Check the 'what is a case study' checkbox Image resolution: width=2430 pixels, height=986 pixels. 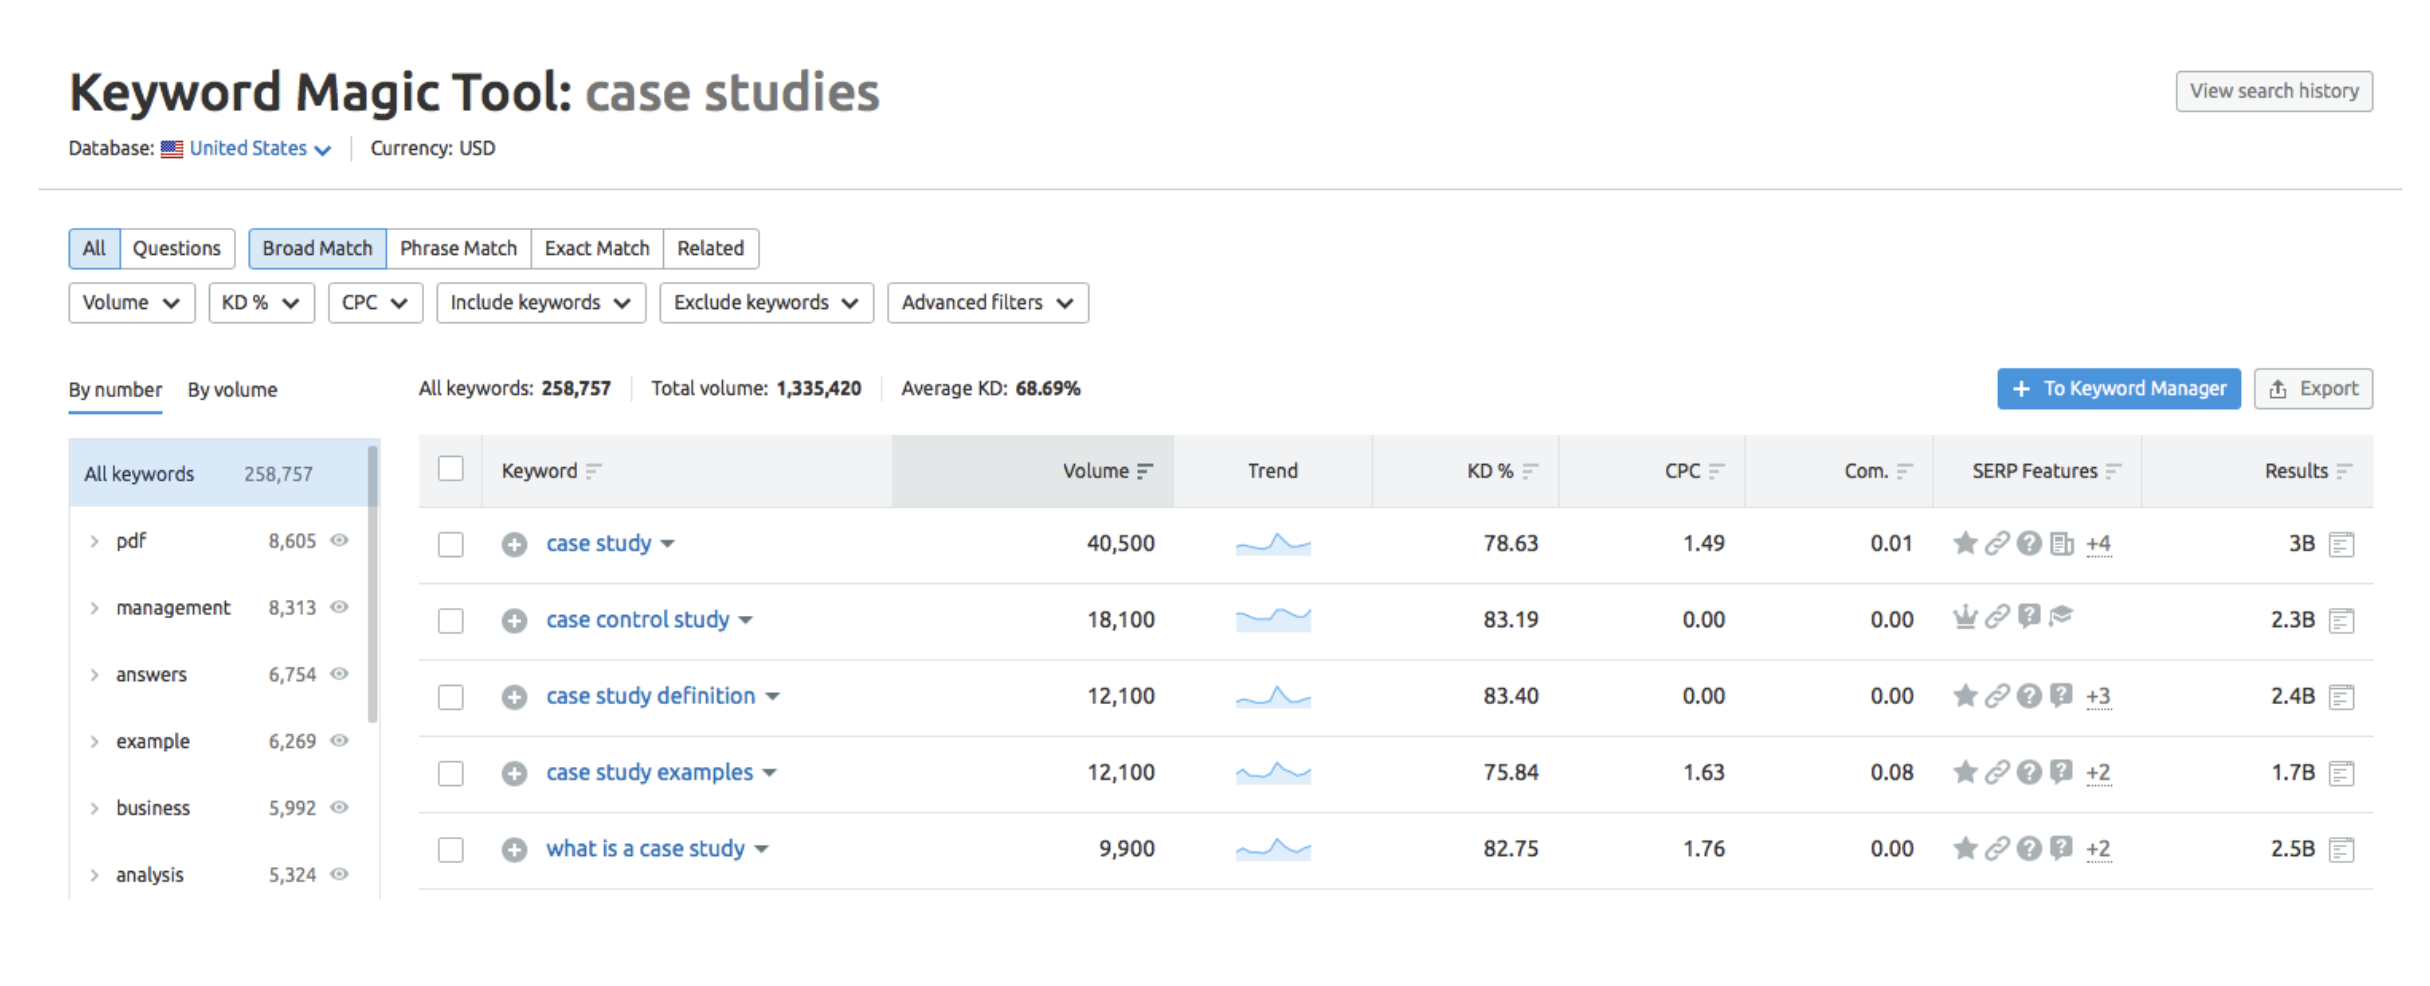[451, 850]
